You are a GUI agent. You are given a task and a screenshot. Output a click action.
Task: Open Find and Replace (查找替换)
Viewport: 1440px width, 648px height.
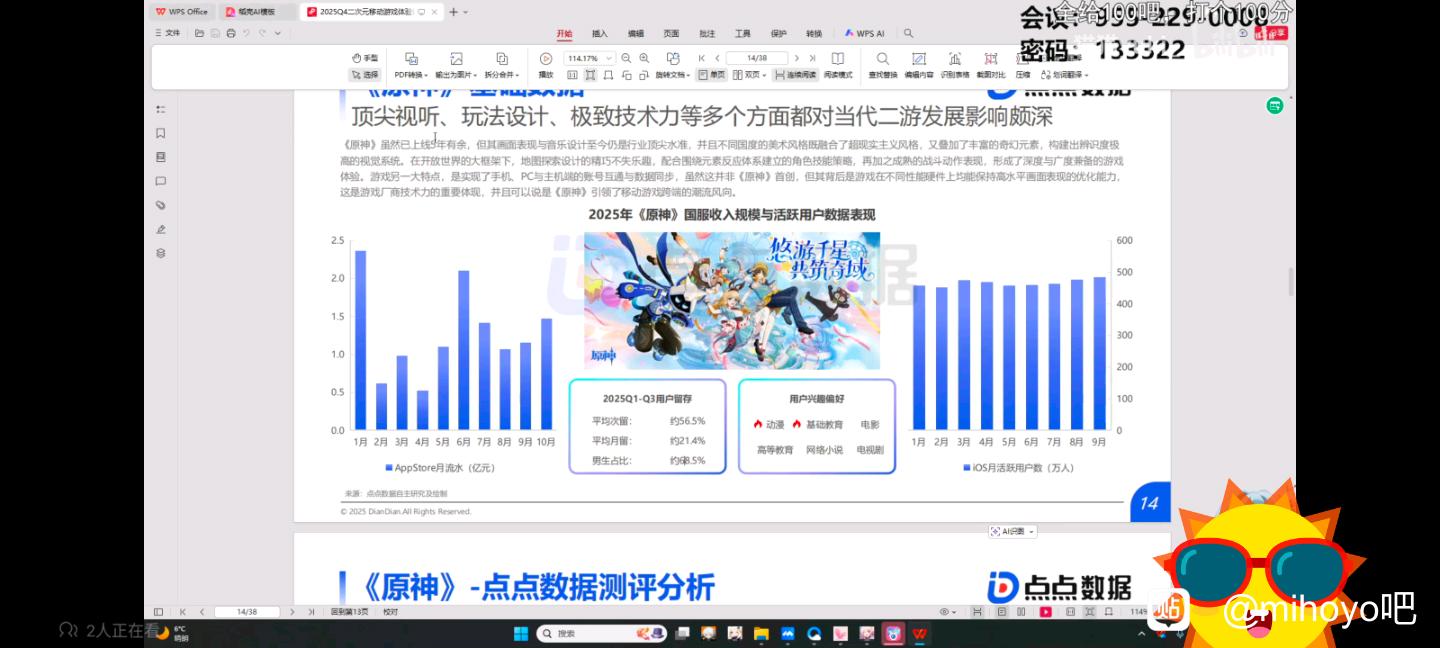882,64
